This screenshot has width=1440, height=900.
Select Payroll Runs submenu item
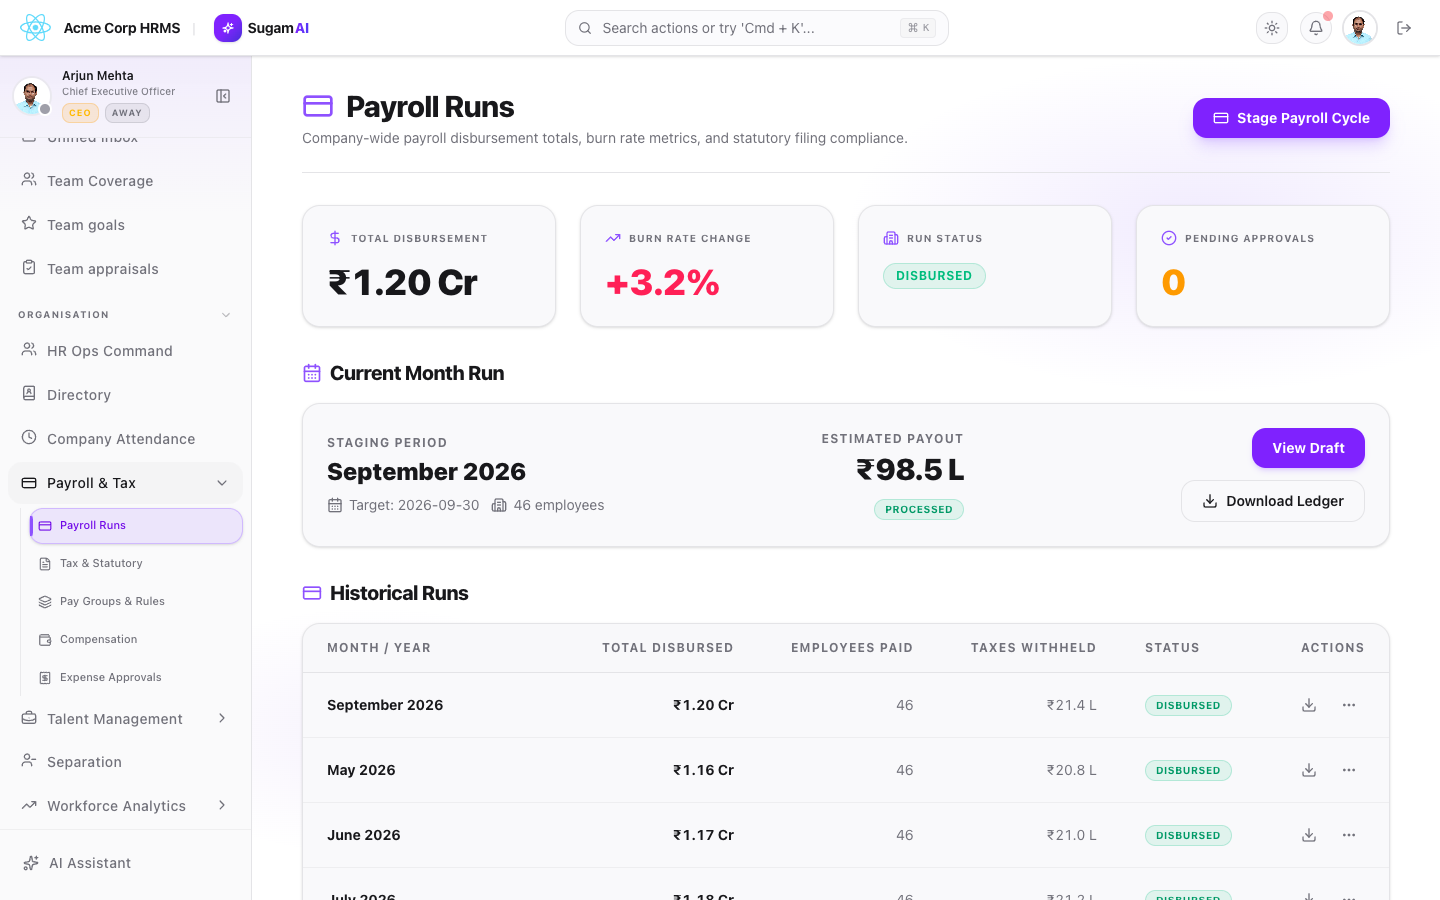point(136,526)
